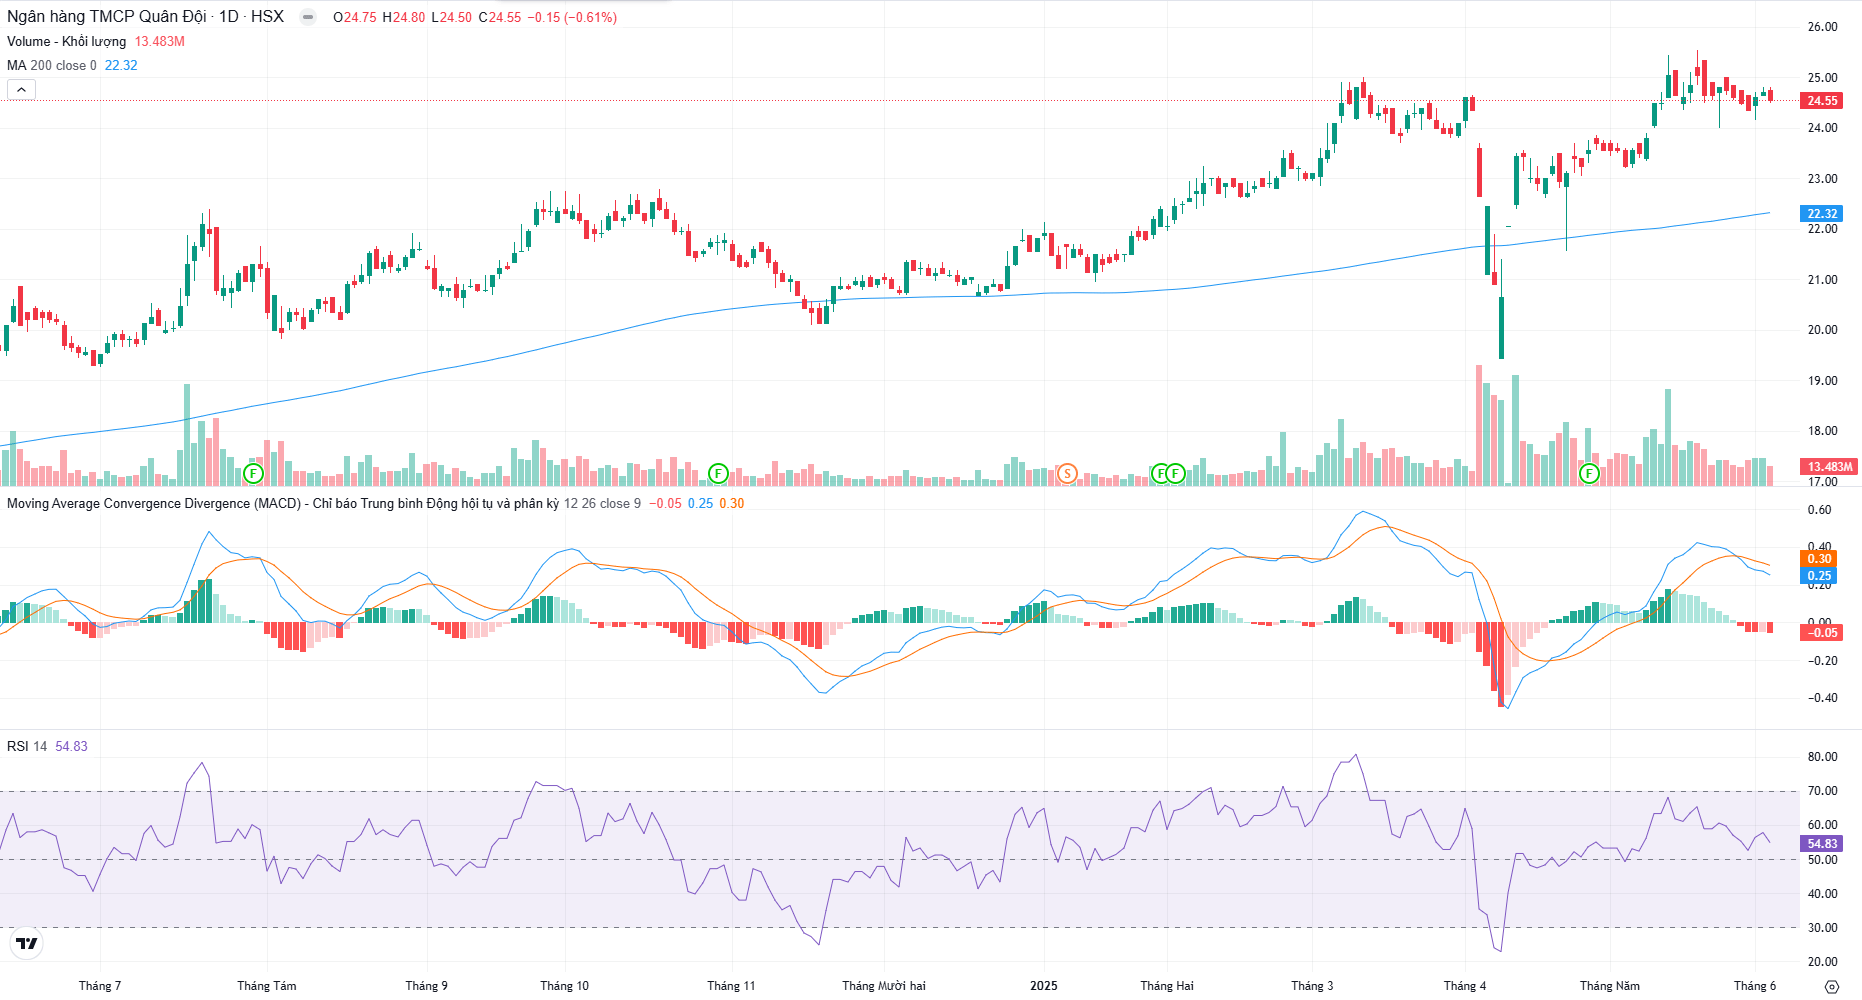Screen dimensions: 1862x1000
Task: Click the green F event marker near Tháng Tám
Action: tap(253, 473)
